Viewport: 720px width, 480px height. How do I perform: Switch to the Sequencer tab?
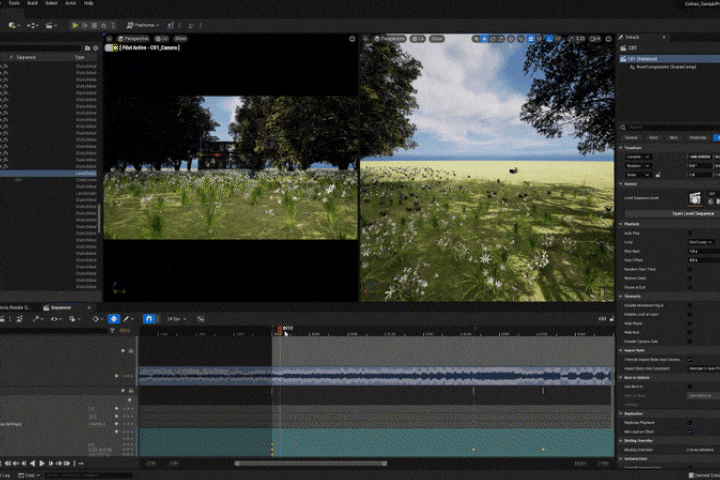(x=60, y=307)
